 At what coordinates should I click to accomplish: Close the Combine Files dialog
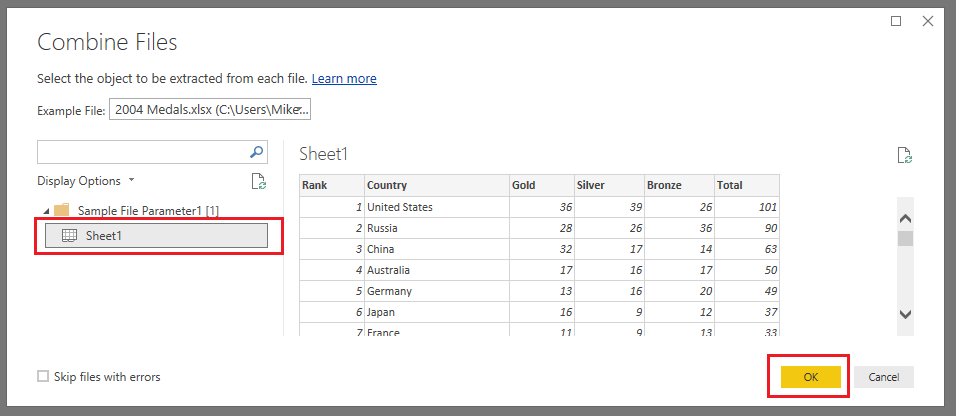tap(928, 21)
